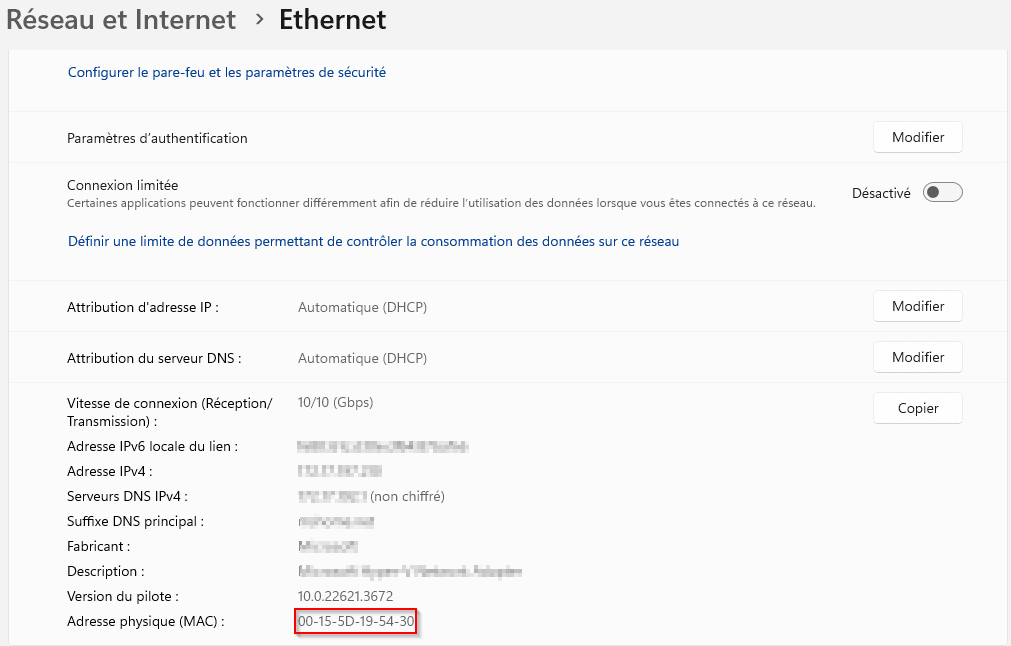Select the Paramètres d'authentification label
Screen dimensions: 1011x646
157,138
